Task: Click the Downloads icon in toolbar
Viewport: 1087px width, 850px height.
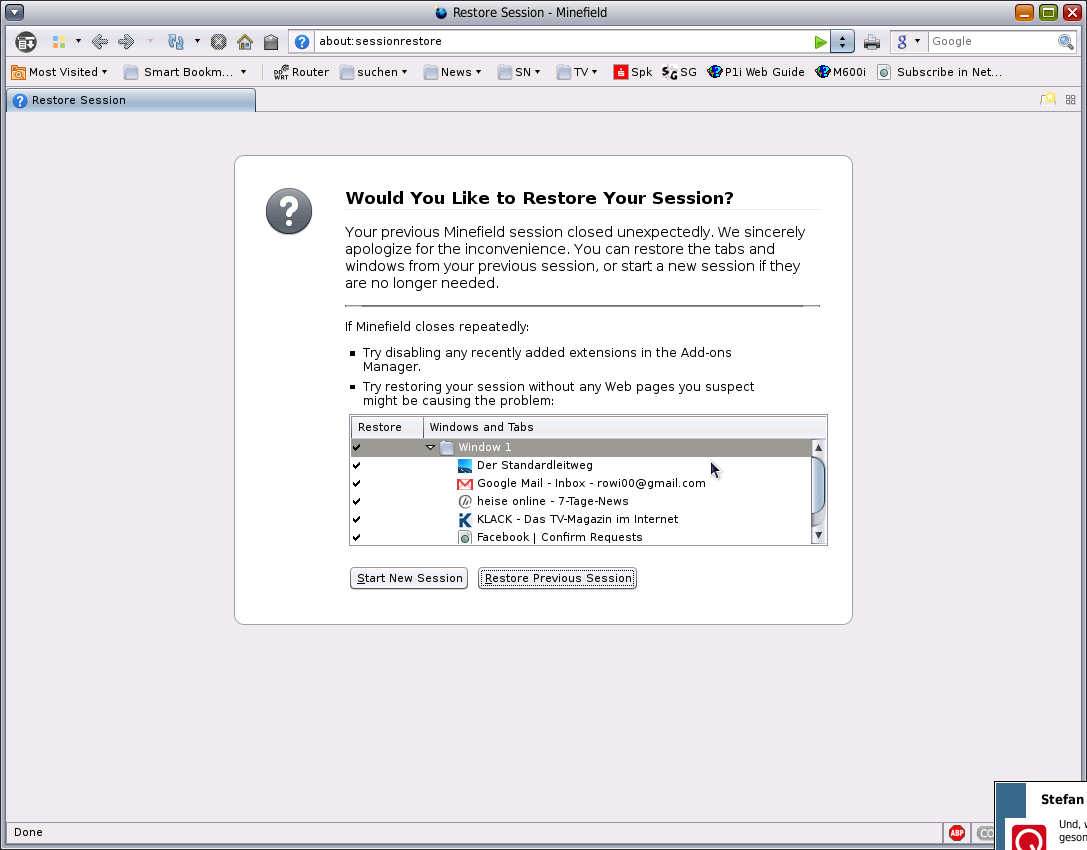Action: pos(26,42)
